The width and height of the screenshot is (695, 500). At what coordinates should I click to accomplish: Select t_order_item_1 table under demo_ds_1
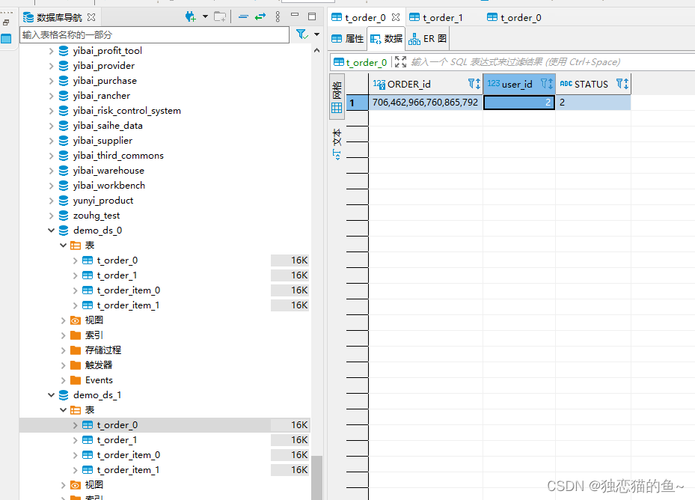128,470
